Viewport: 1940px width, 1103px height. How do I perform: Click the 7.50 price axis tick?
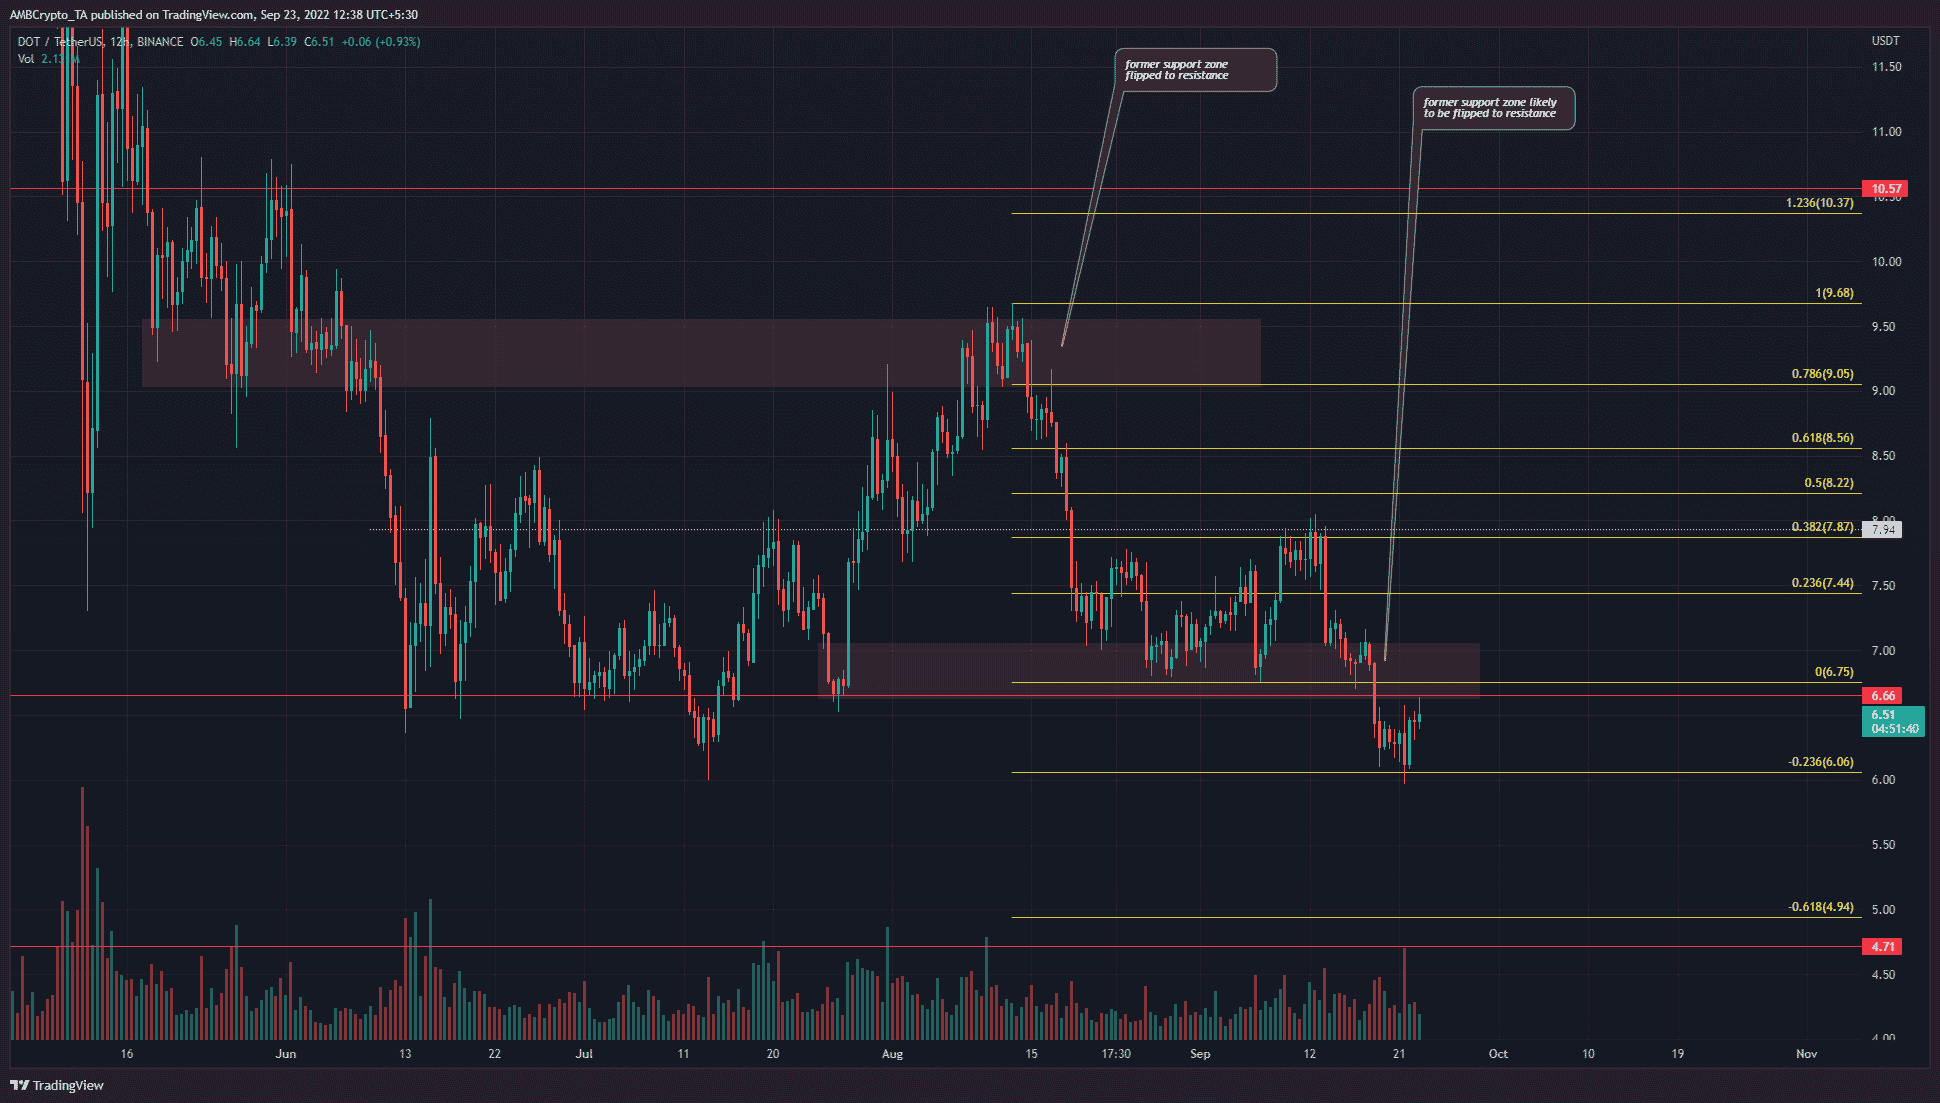pyautogui.click(x=1883, y=586)
